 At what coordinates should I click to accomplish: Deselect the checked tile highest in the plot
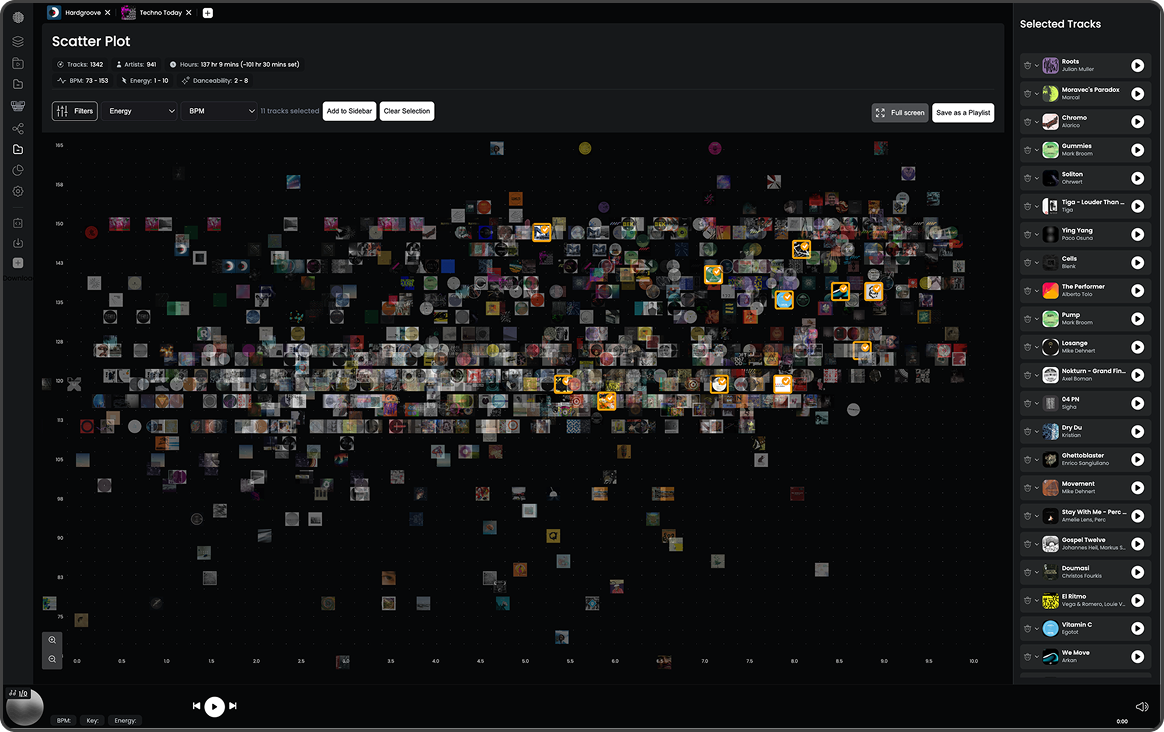click(542, 232)
